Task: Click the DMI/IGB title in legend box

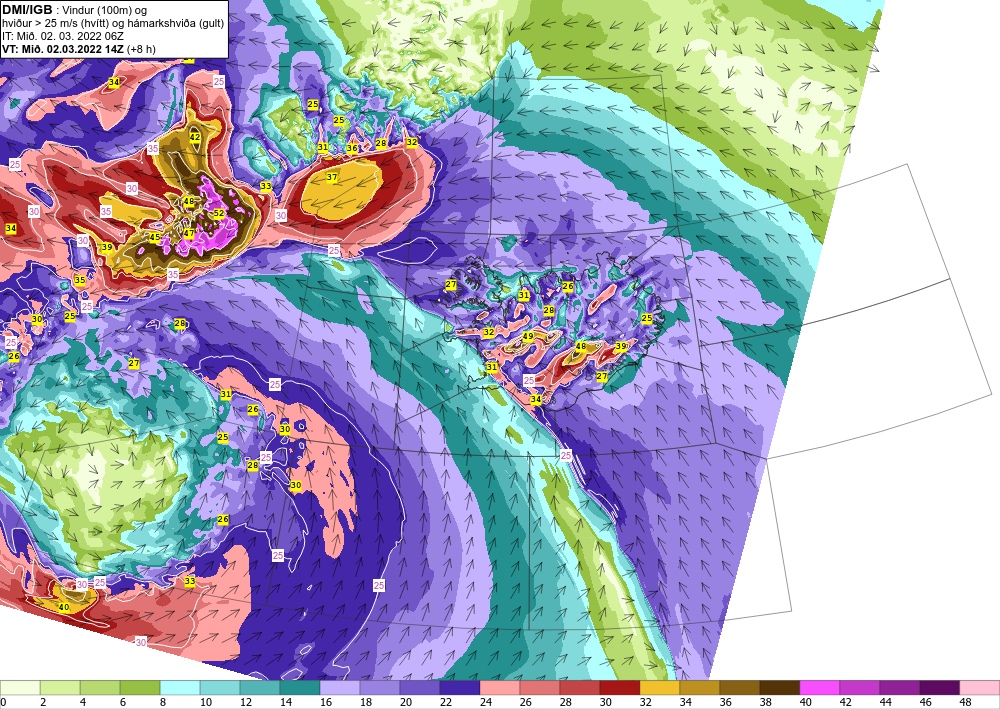Action: [27, 10]
